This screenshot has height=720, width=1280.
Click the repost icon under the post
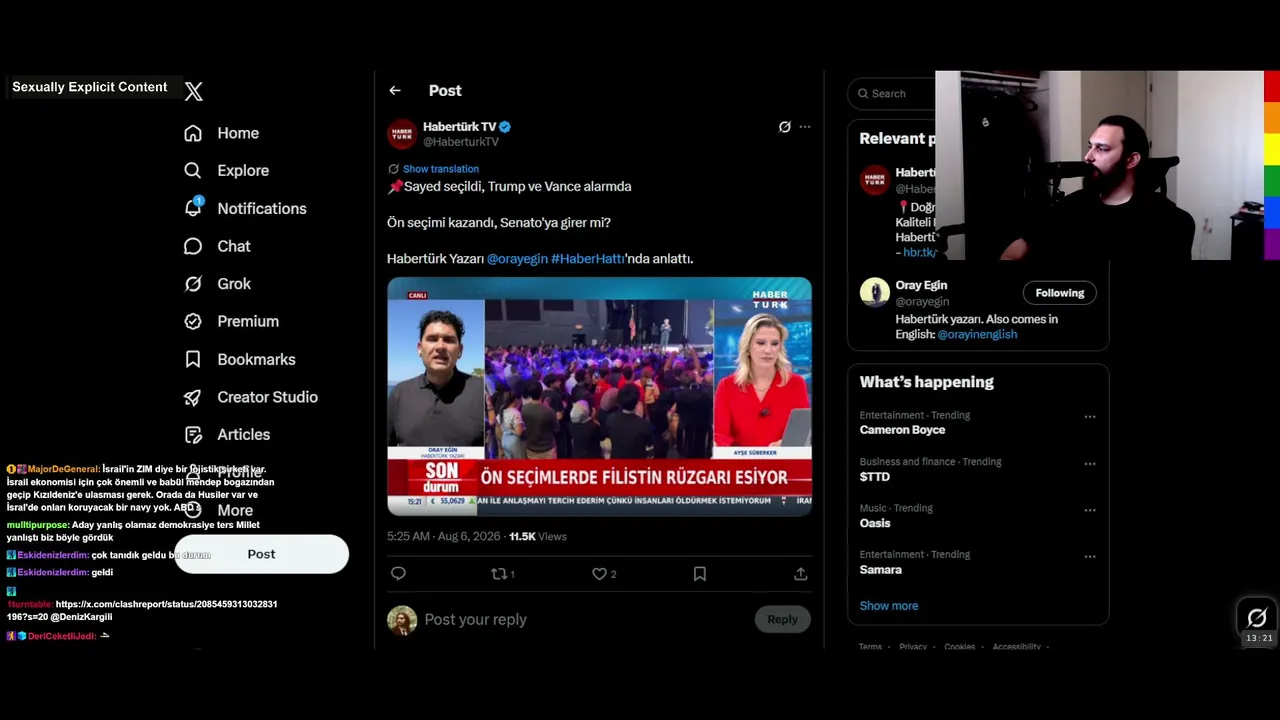(498, 574)
